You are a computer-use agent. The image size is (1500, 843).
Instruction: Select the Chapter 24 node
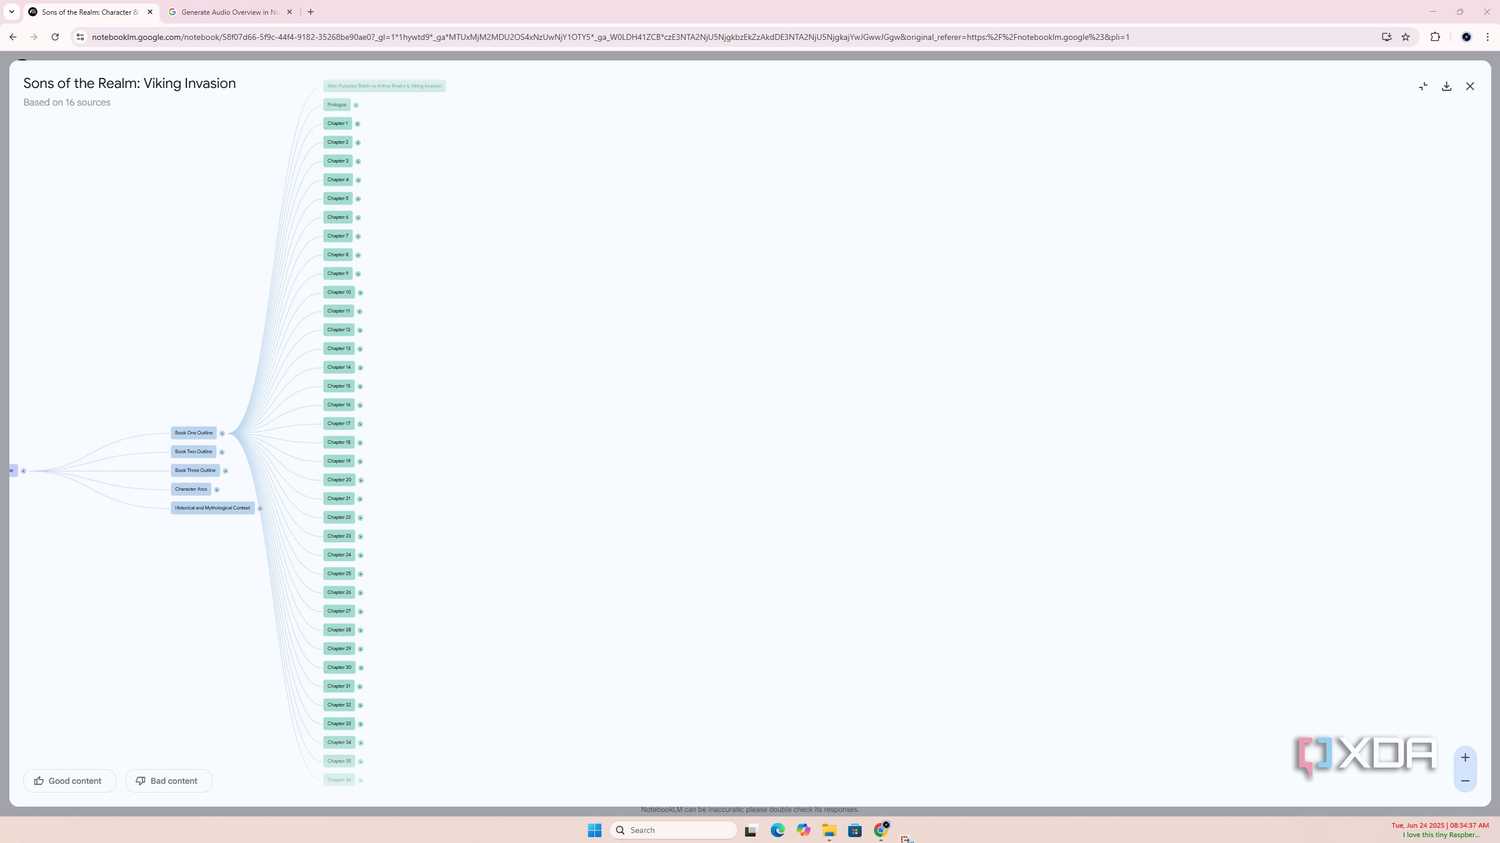coord(339,555)
